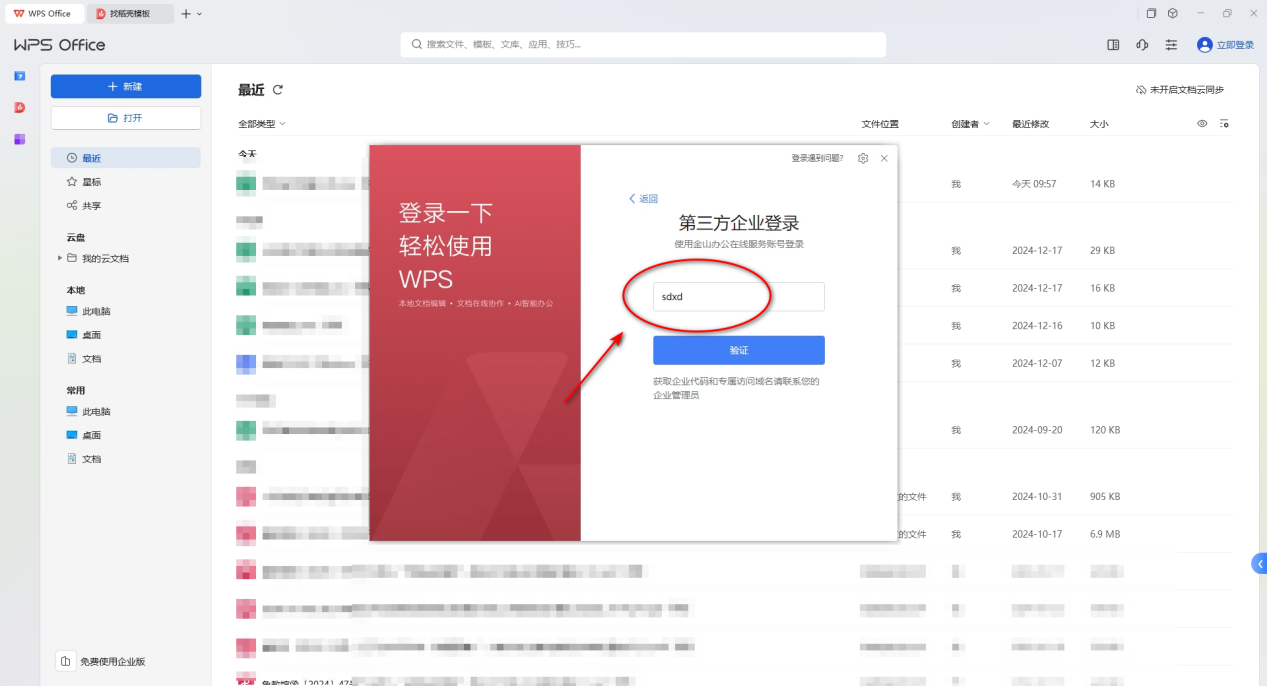Select the file row sized 16 KB
The image size is (1267, 686).
(734, 288)
